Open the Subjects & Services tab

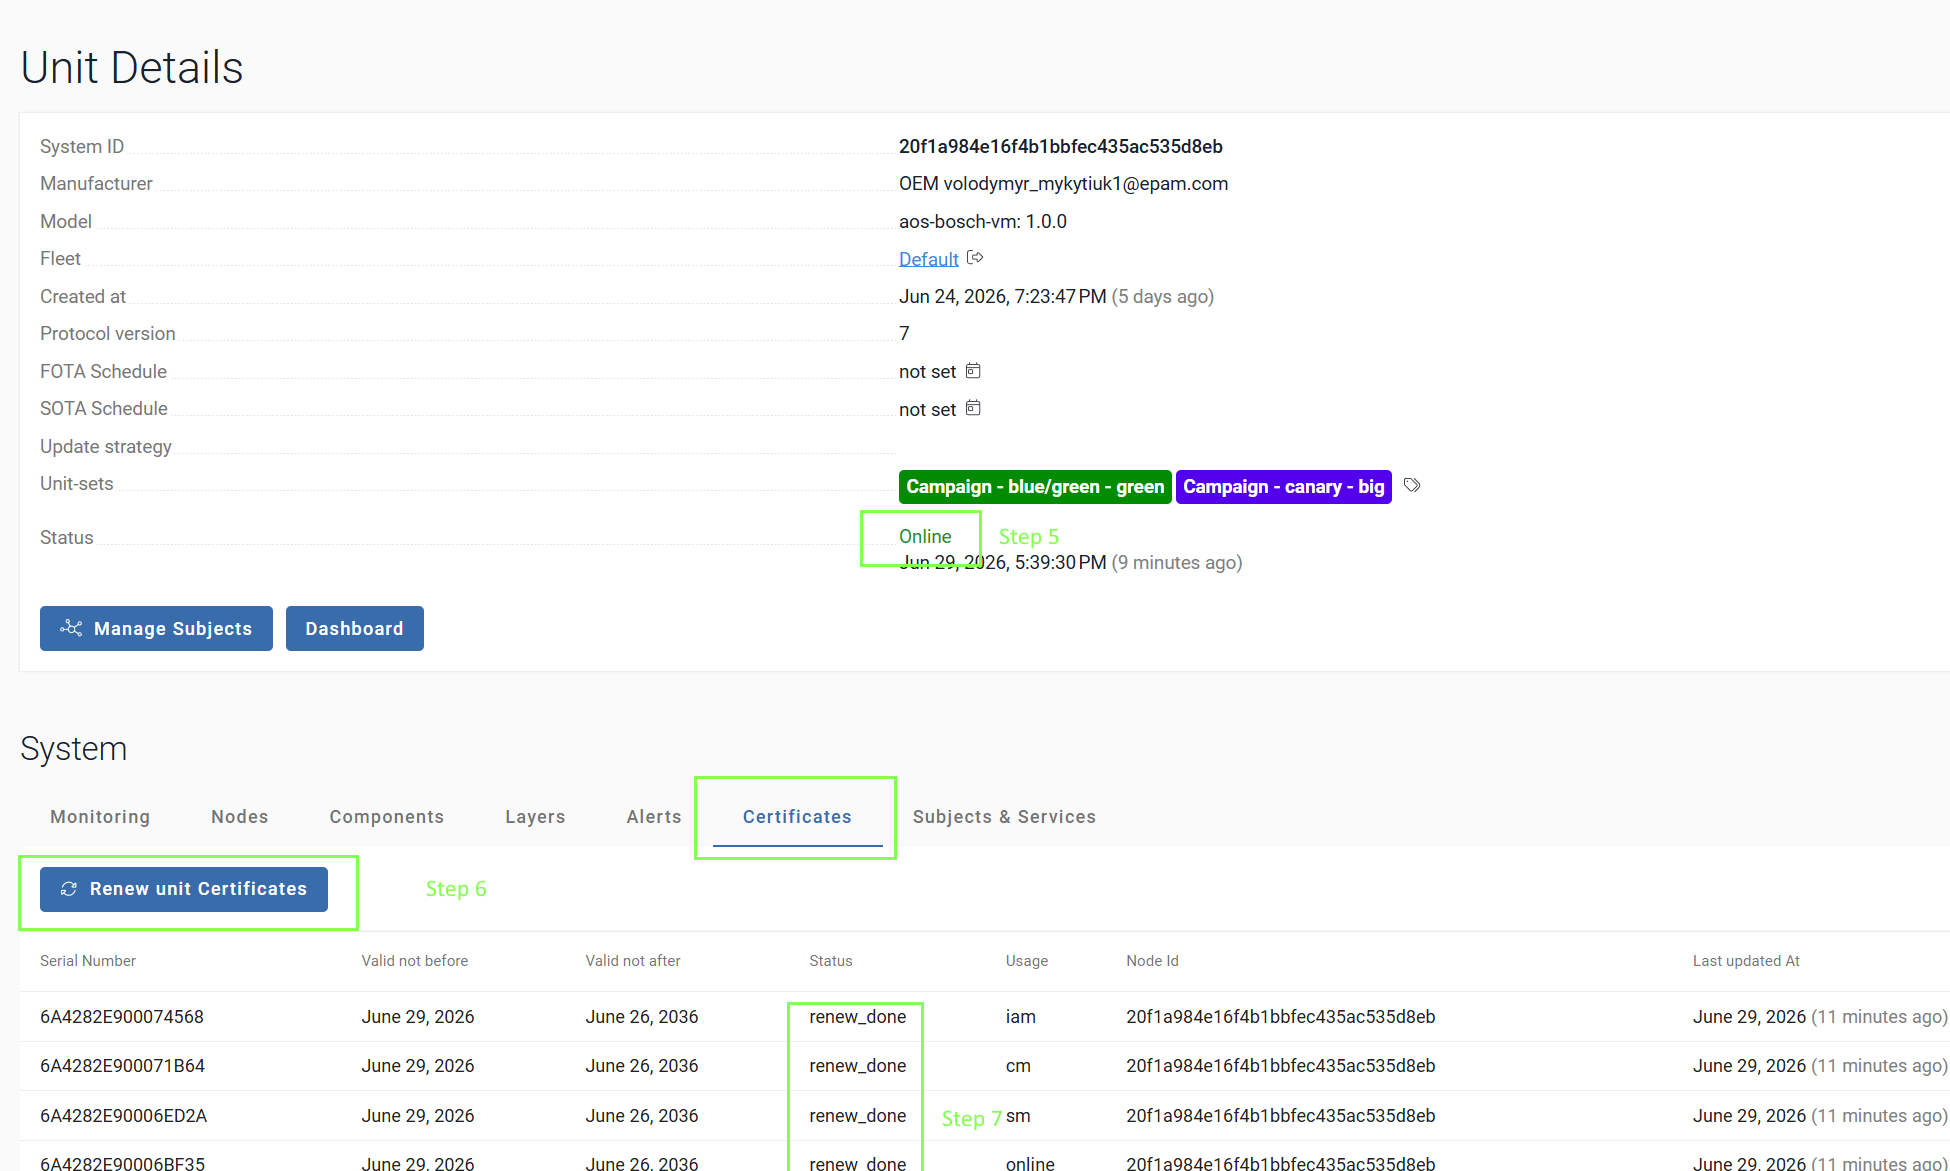1004,817
